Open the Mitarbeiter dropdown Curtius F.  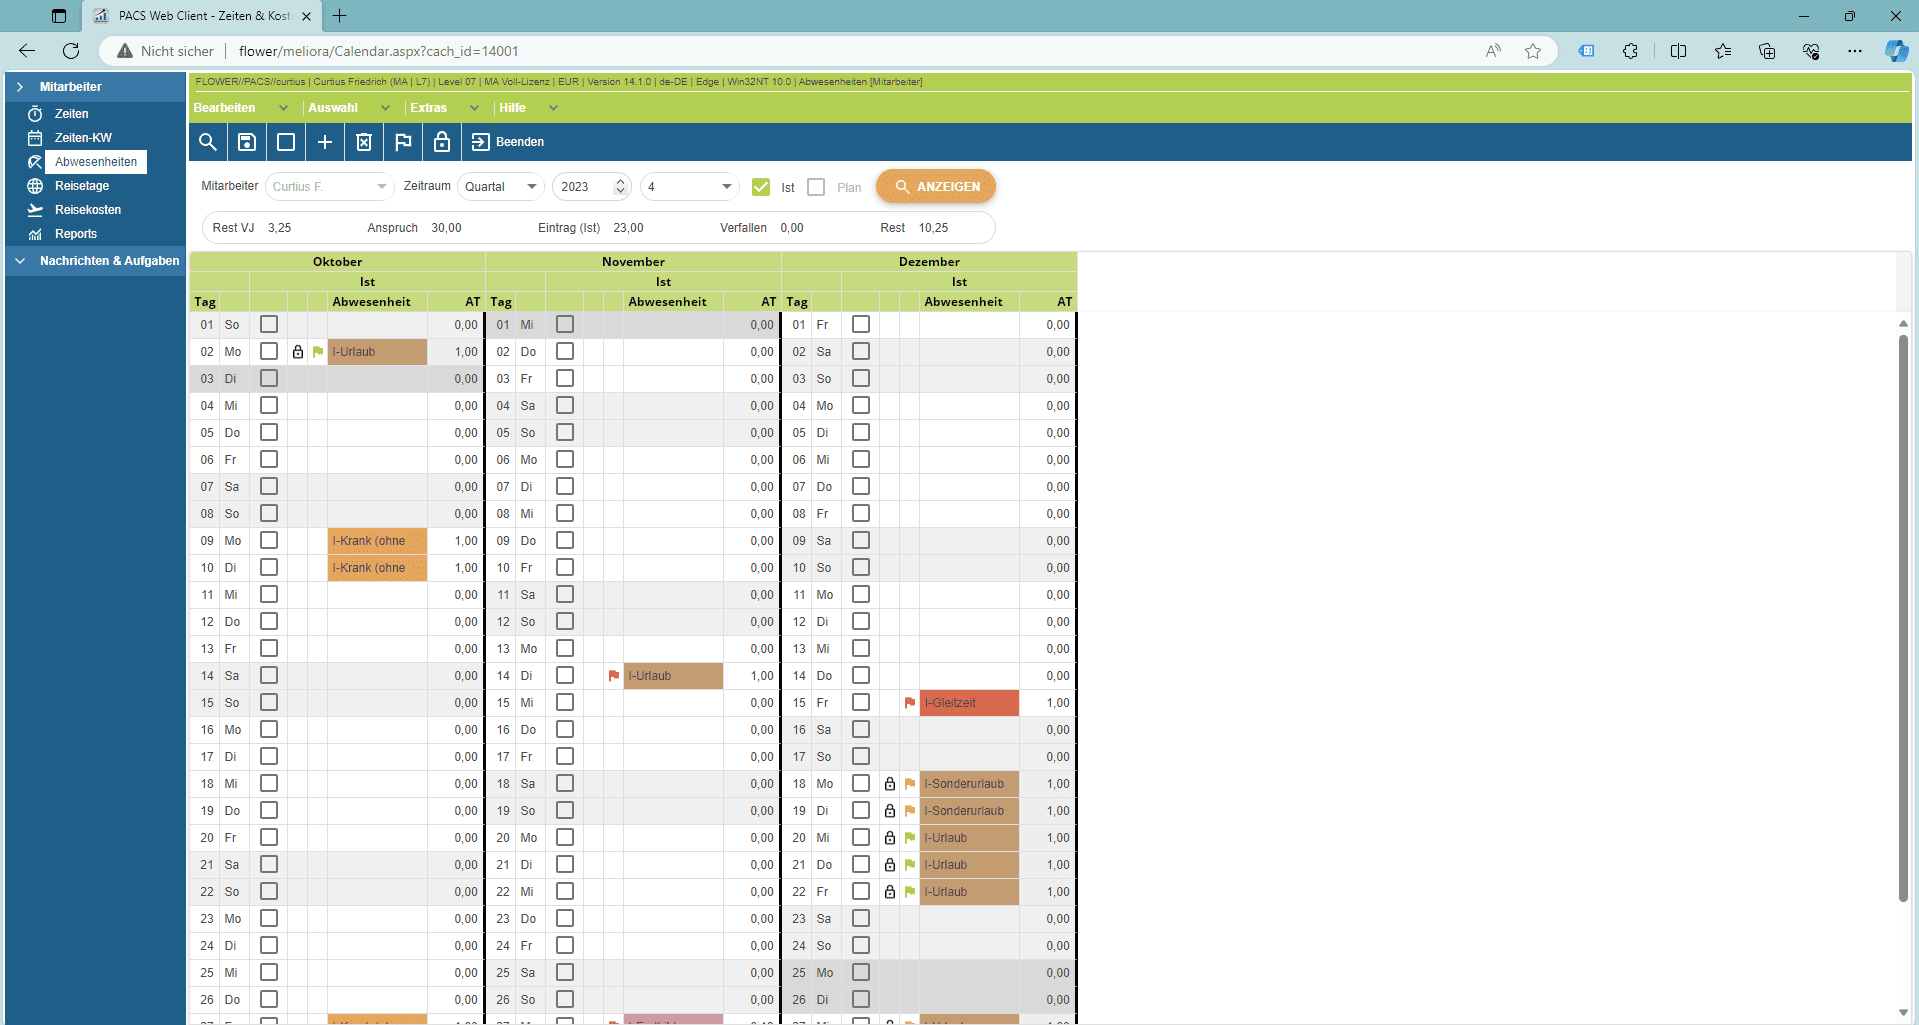click(329, 187)
